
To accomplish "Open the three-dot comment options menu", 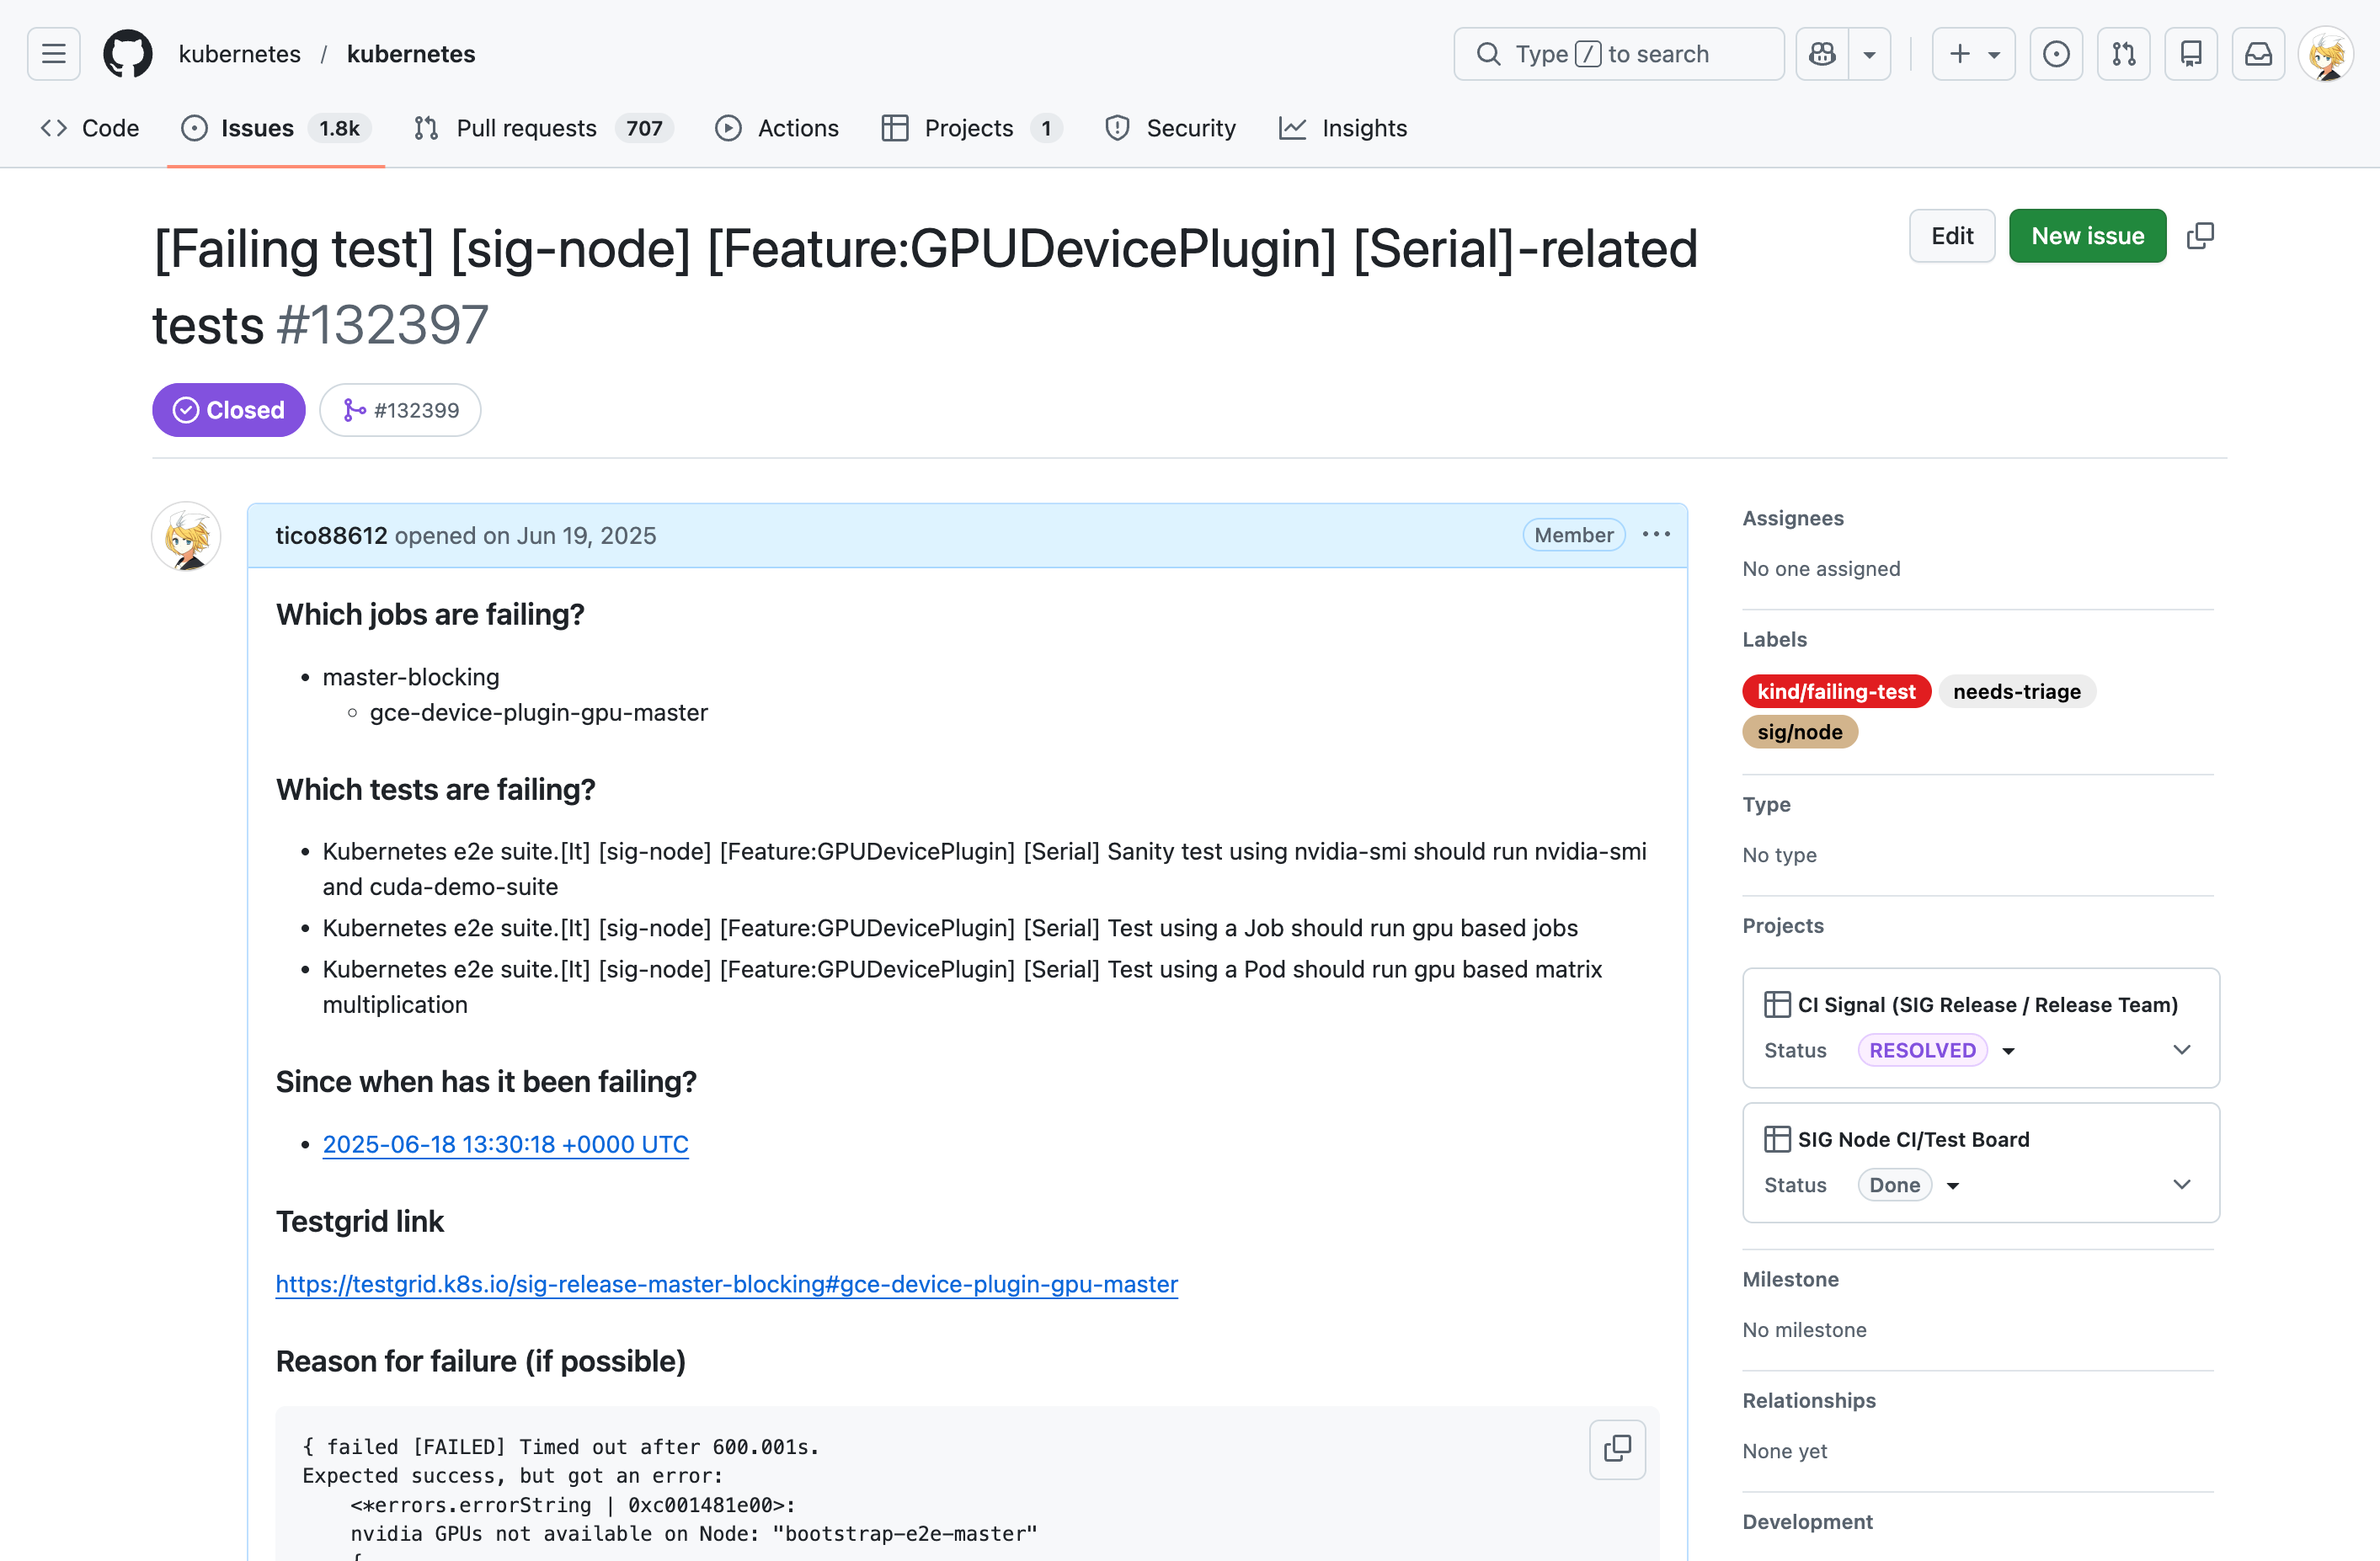I will pyautogui.click(x=1656, y=535).
